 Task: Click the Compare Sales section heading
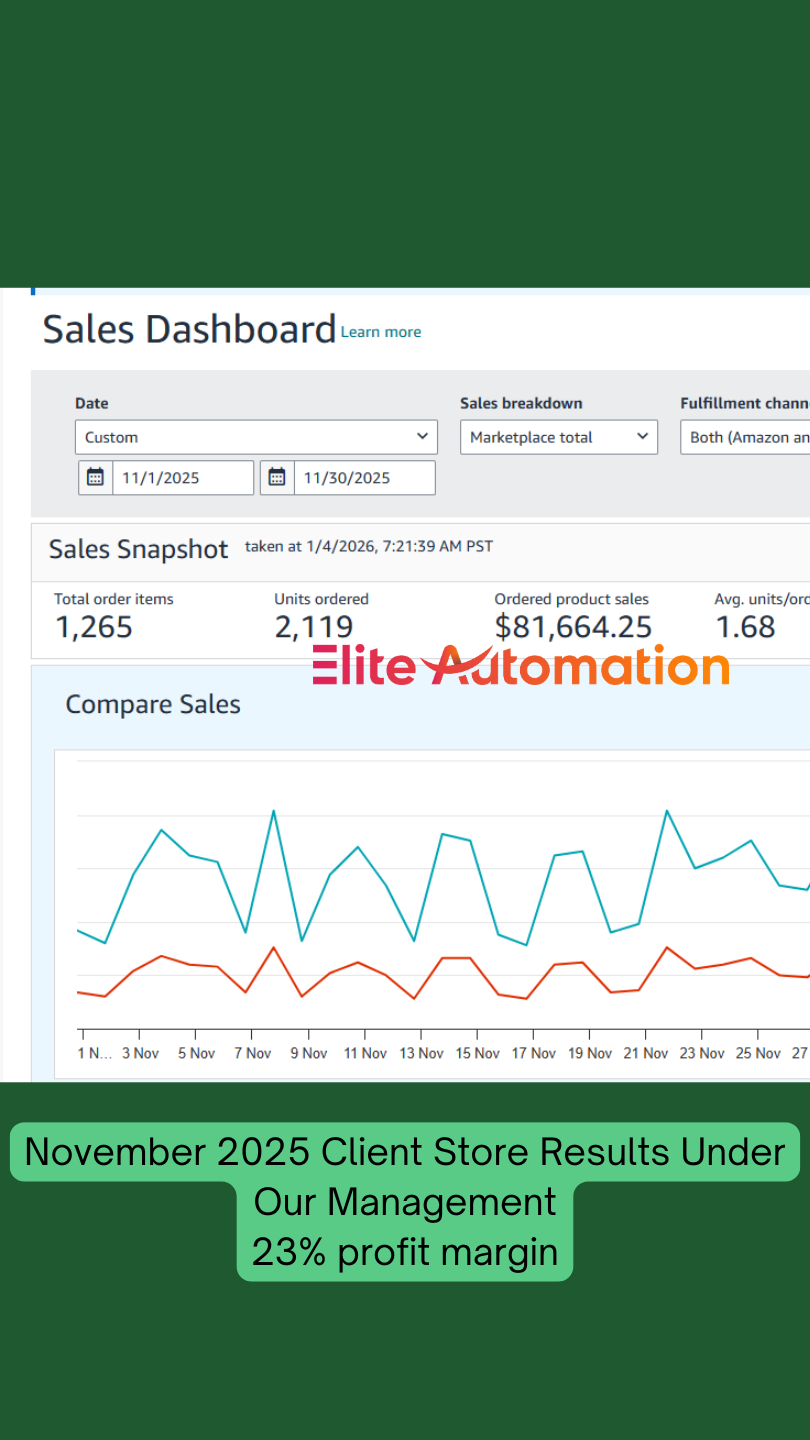[153, 704]
